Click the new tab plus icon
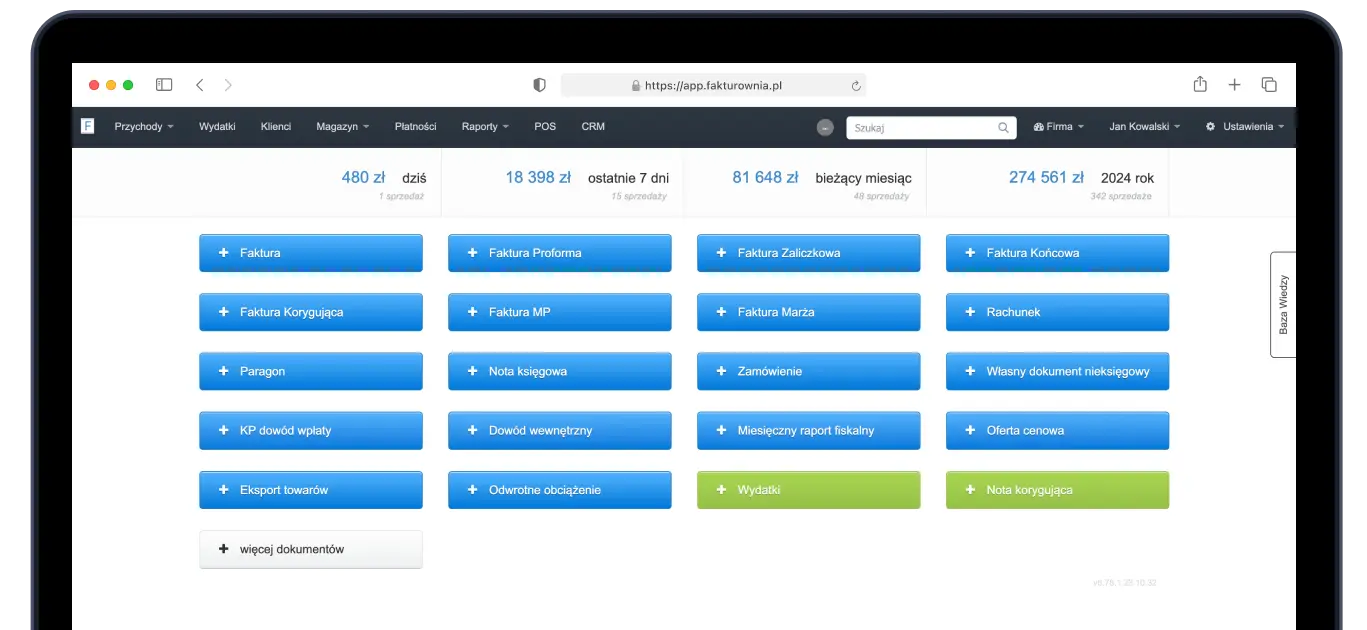The height and width of the screenshot is (630, 1367). 1234,85
